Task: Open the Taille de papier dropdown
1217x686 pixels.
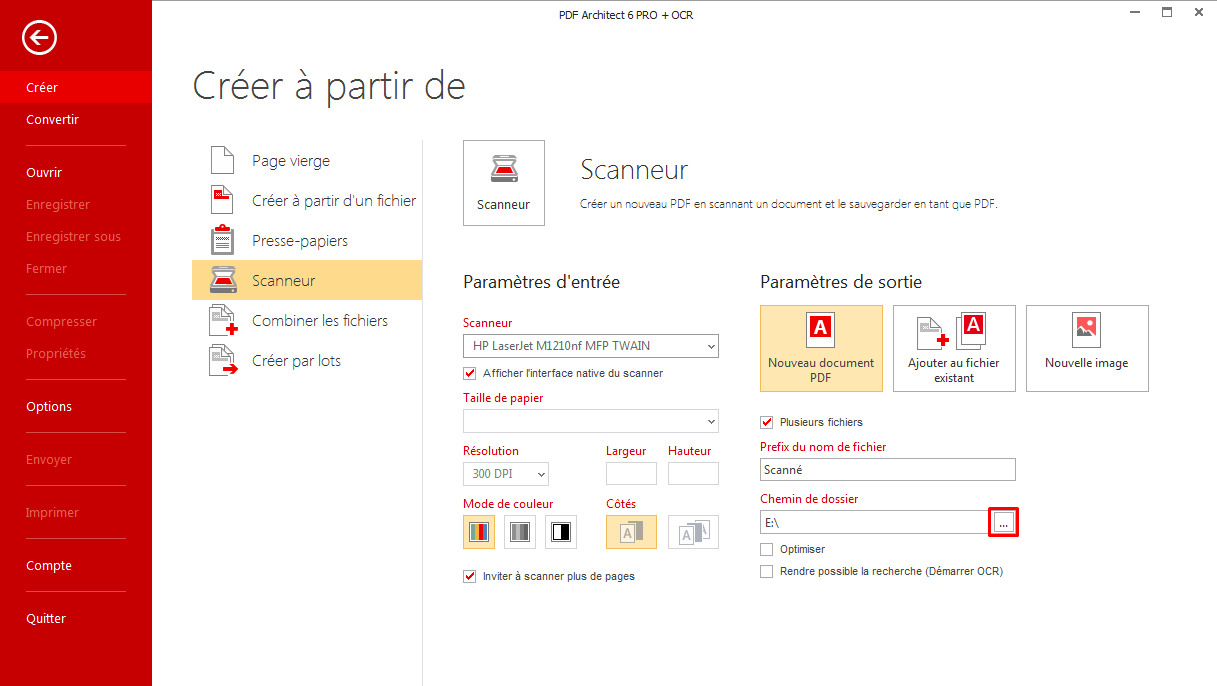Action: 591,420
